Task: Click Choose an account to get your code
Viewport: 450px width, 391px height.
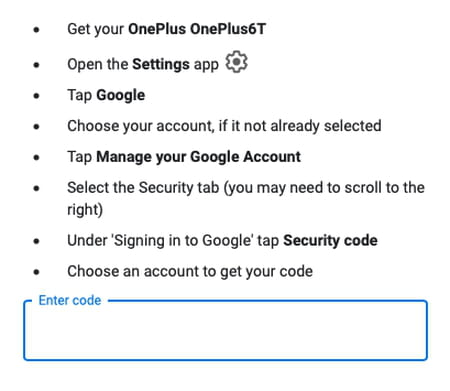Action: [x=190, y=271]
